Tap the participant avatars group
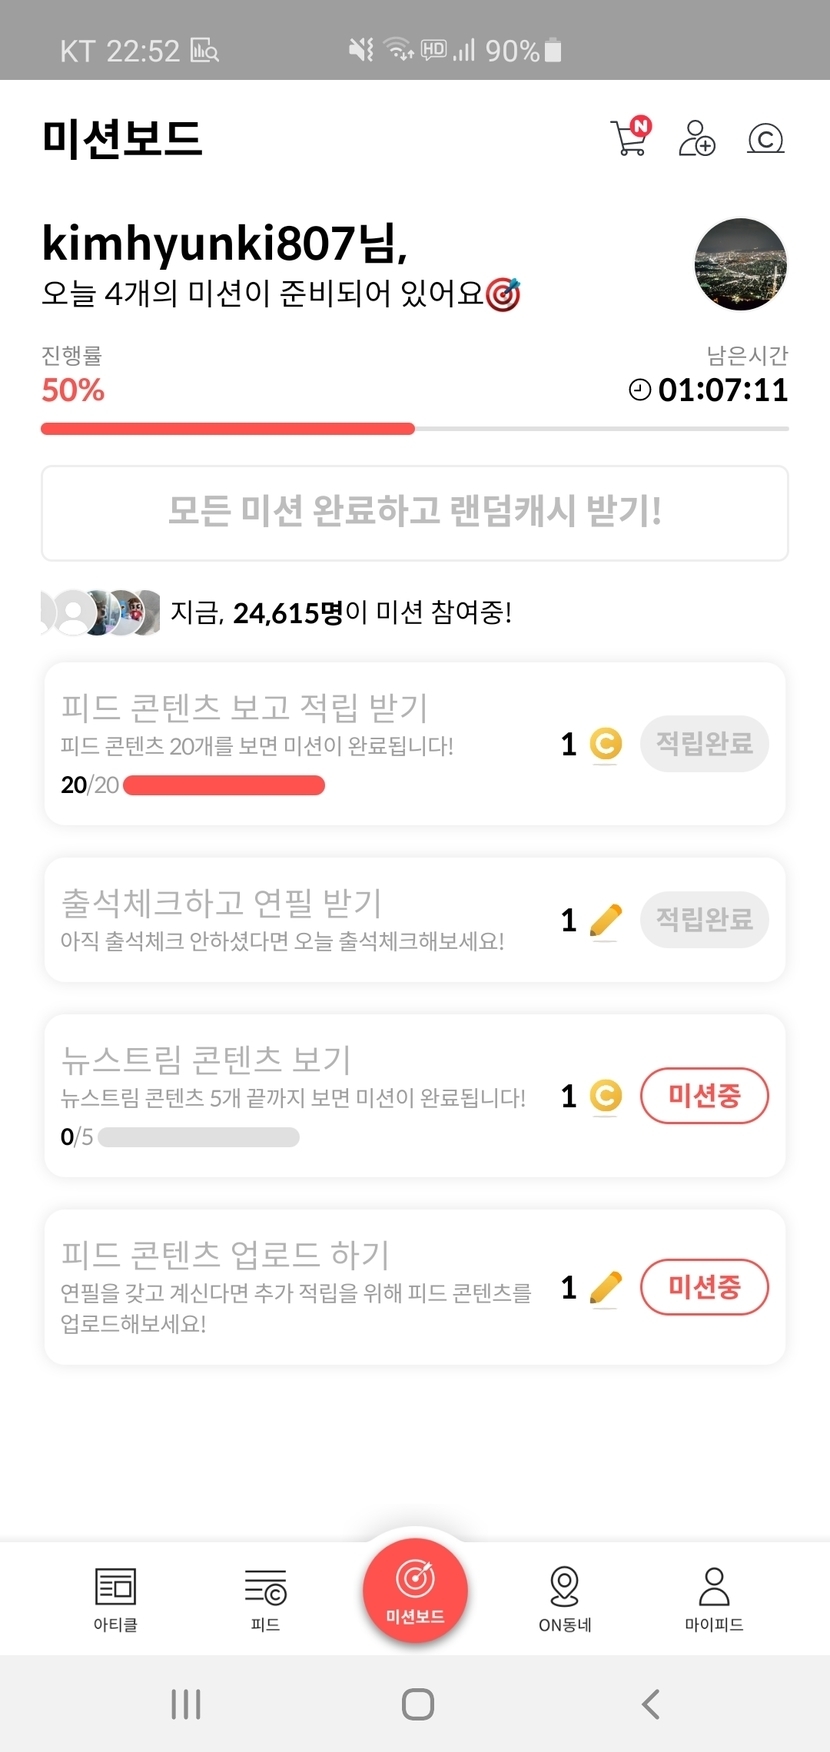Viewport: 830px width, 1752px height. pos(100,612)
